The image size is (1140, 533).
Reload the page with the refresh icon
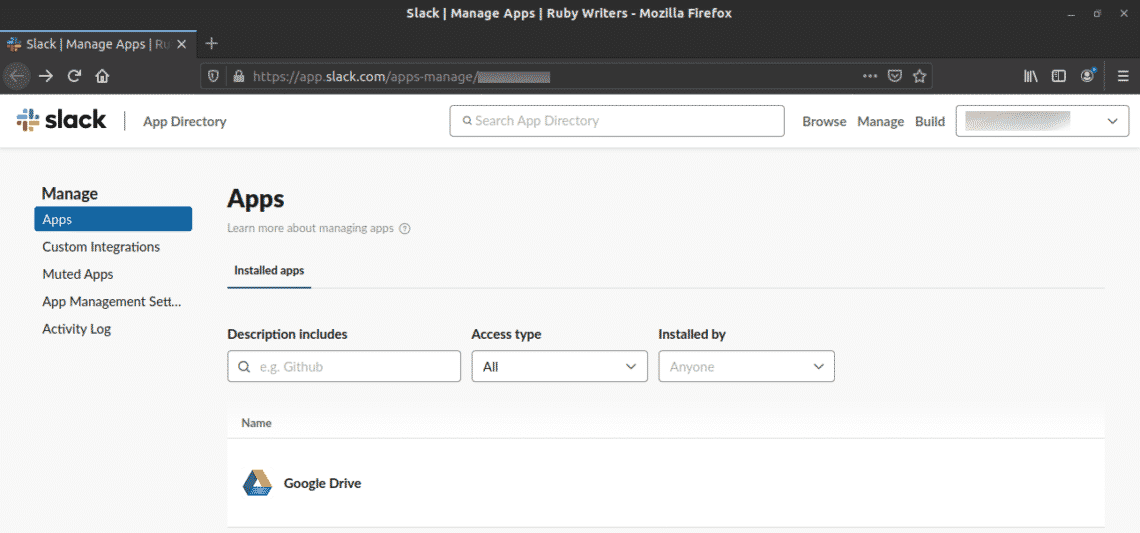pyautogui.click(x=74, y=76)
